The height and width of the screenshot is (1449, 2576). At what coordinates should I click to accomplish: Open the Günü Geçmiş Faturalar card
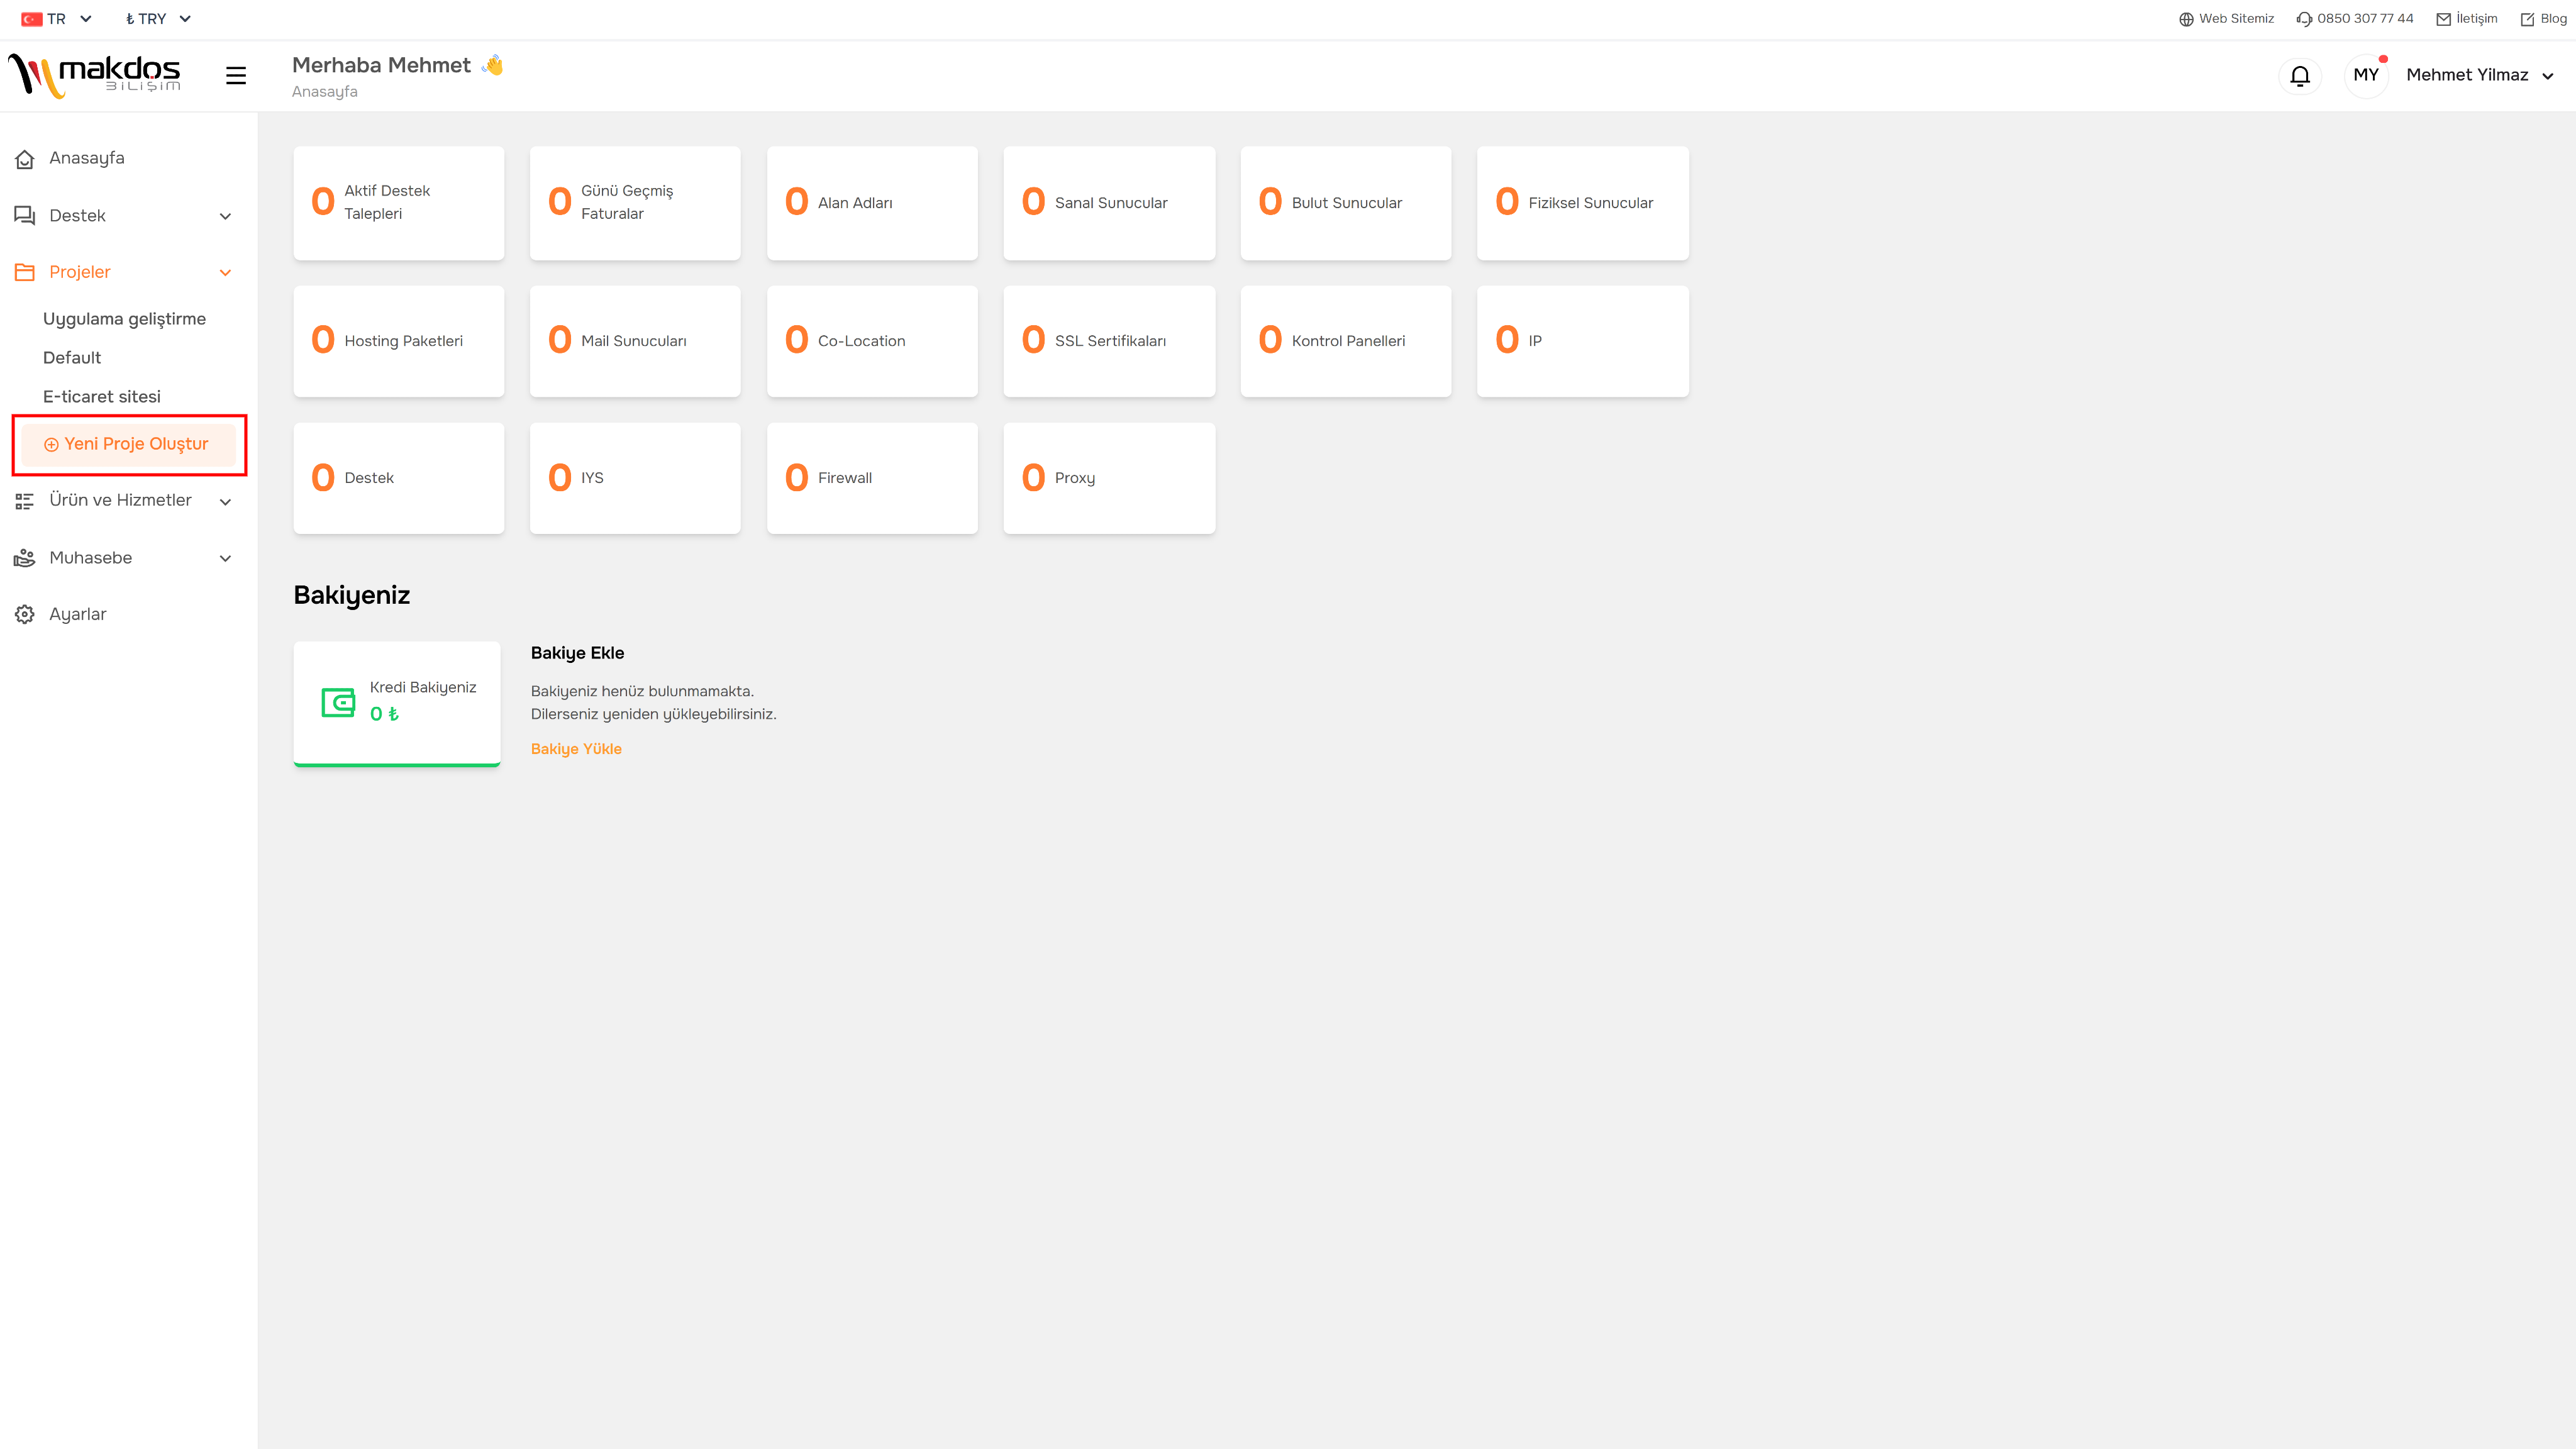(635, 203)
